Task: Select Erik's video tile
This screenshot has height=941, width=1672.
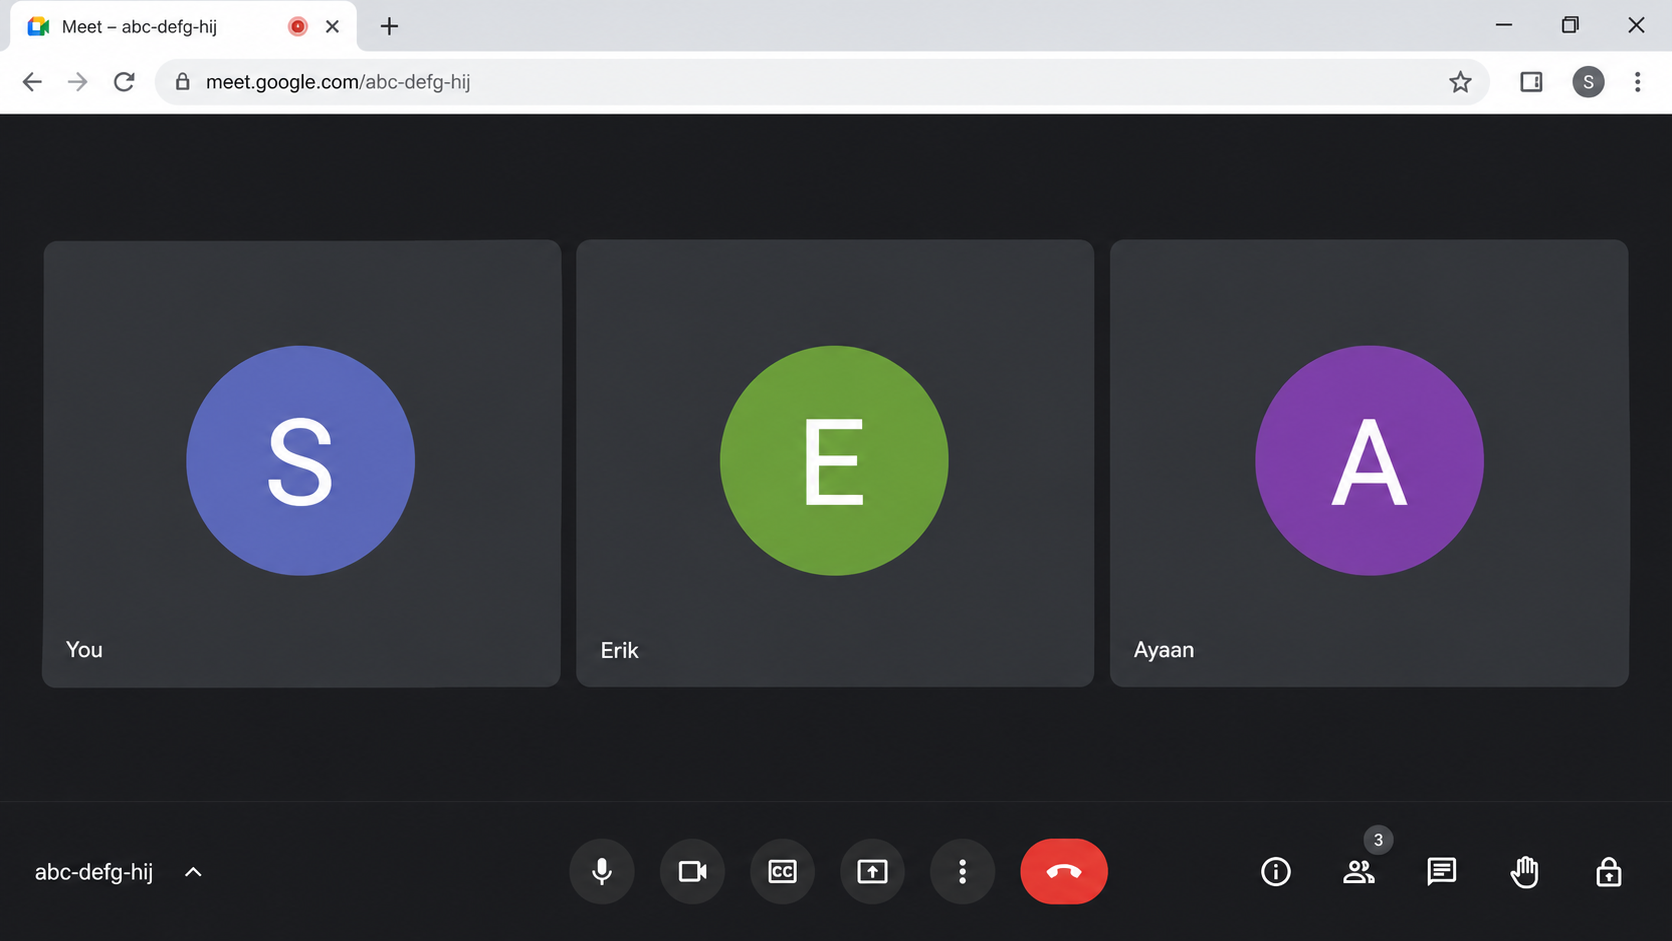Action: tap(835, 463)
